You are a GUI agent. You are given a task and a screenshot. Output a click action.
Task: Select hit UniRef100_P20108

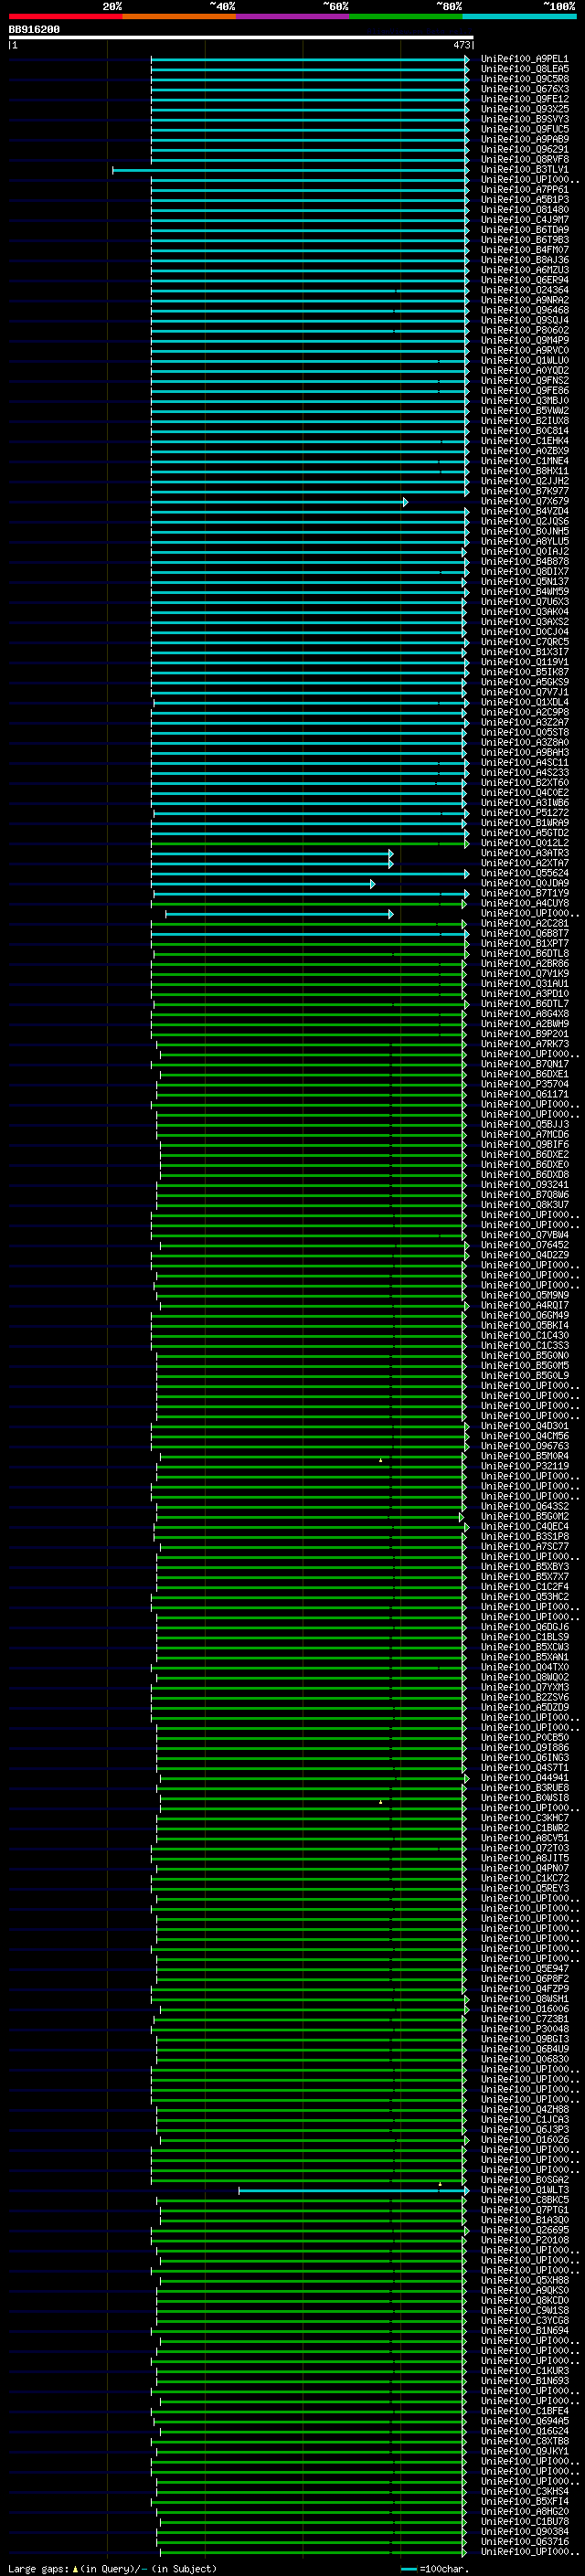(524, 2240)
